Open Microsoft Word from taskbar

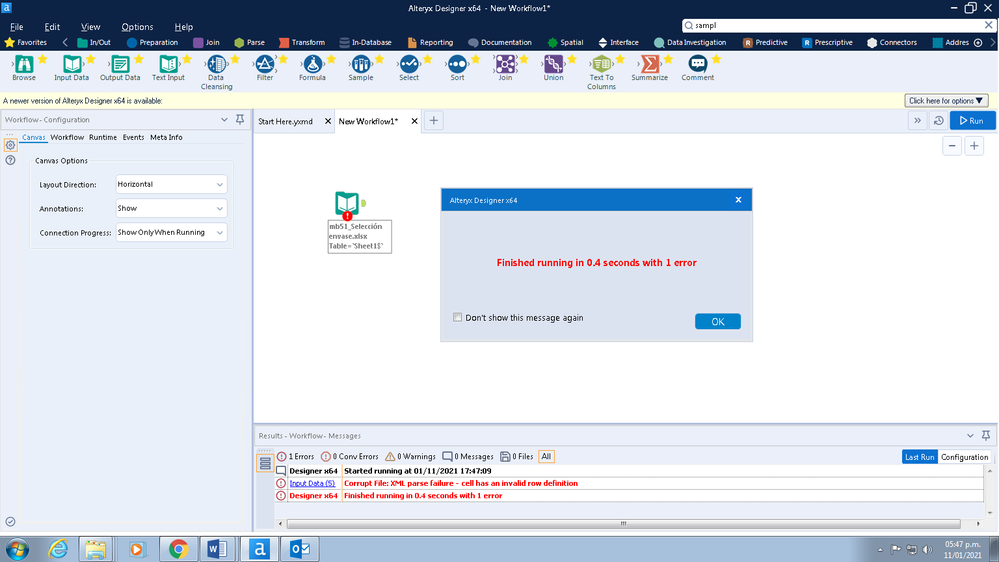coord(218,549)
